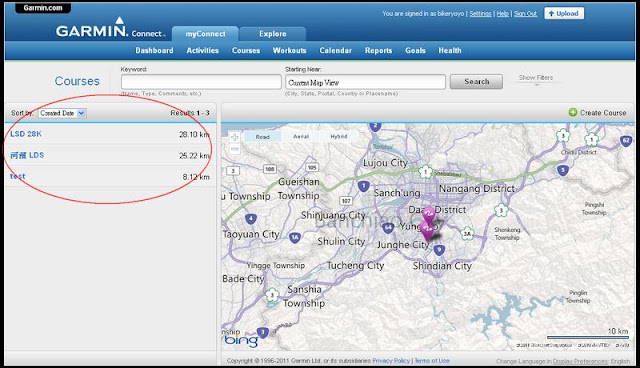Open the Explore tab

(273, 34)
